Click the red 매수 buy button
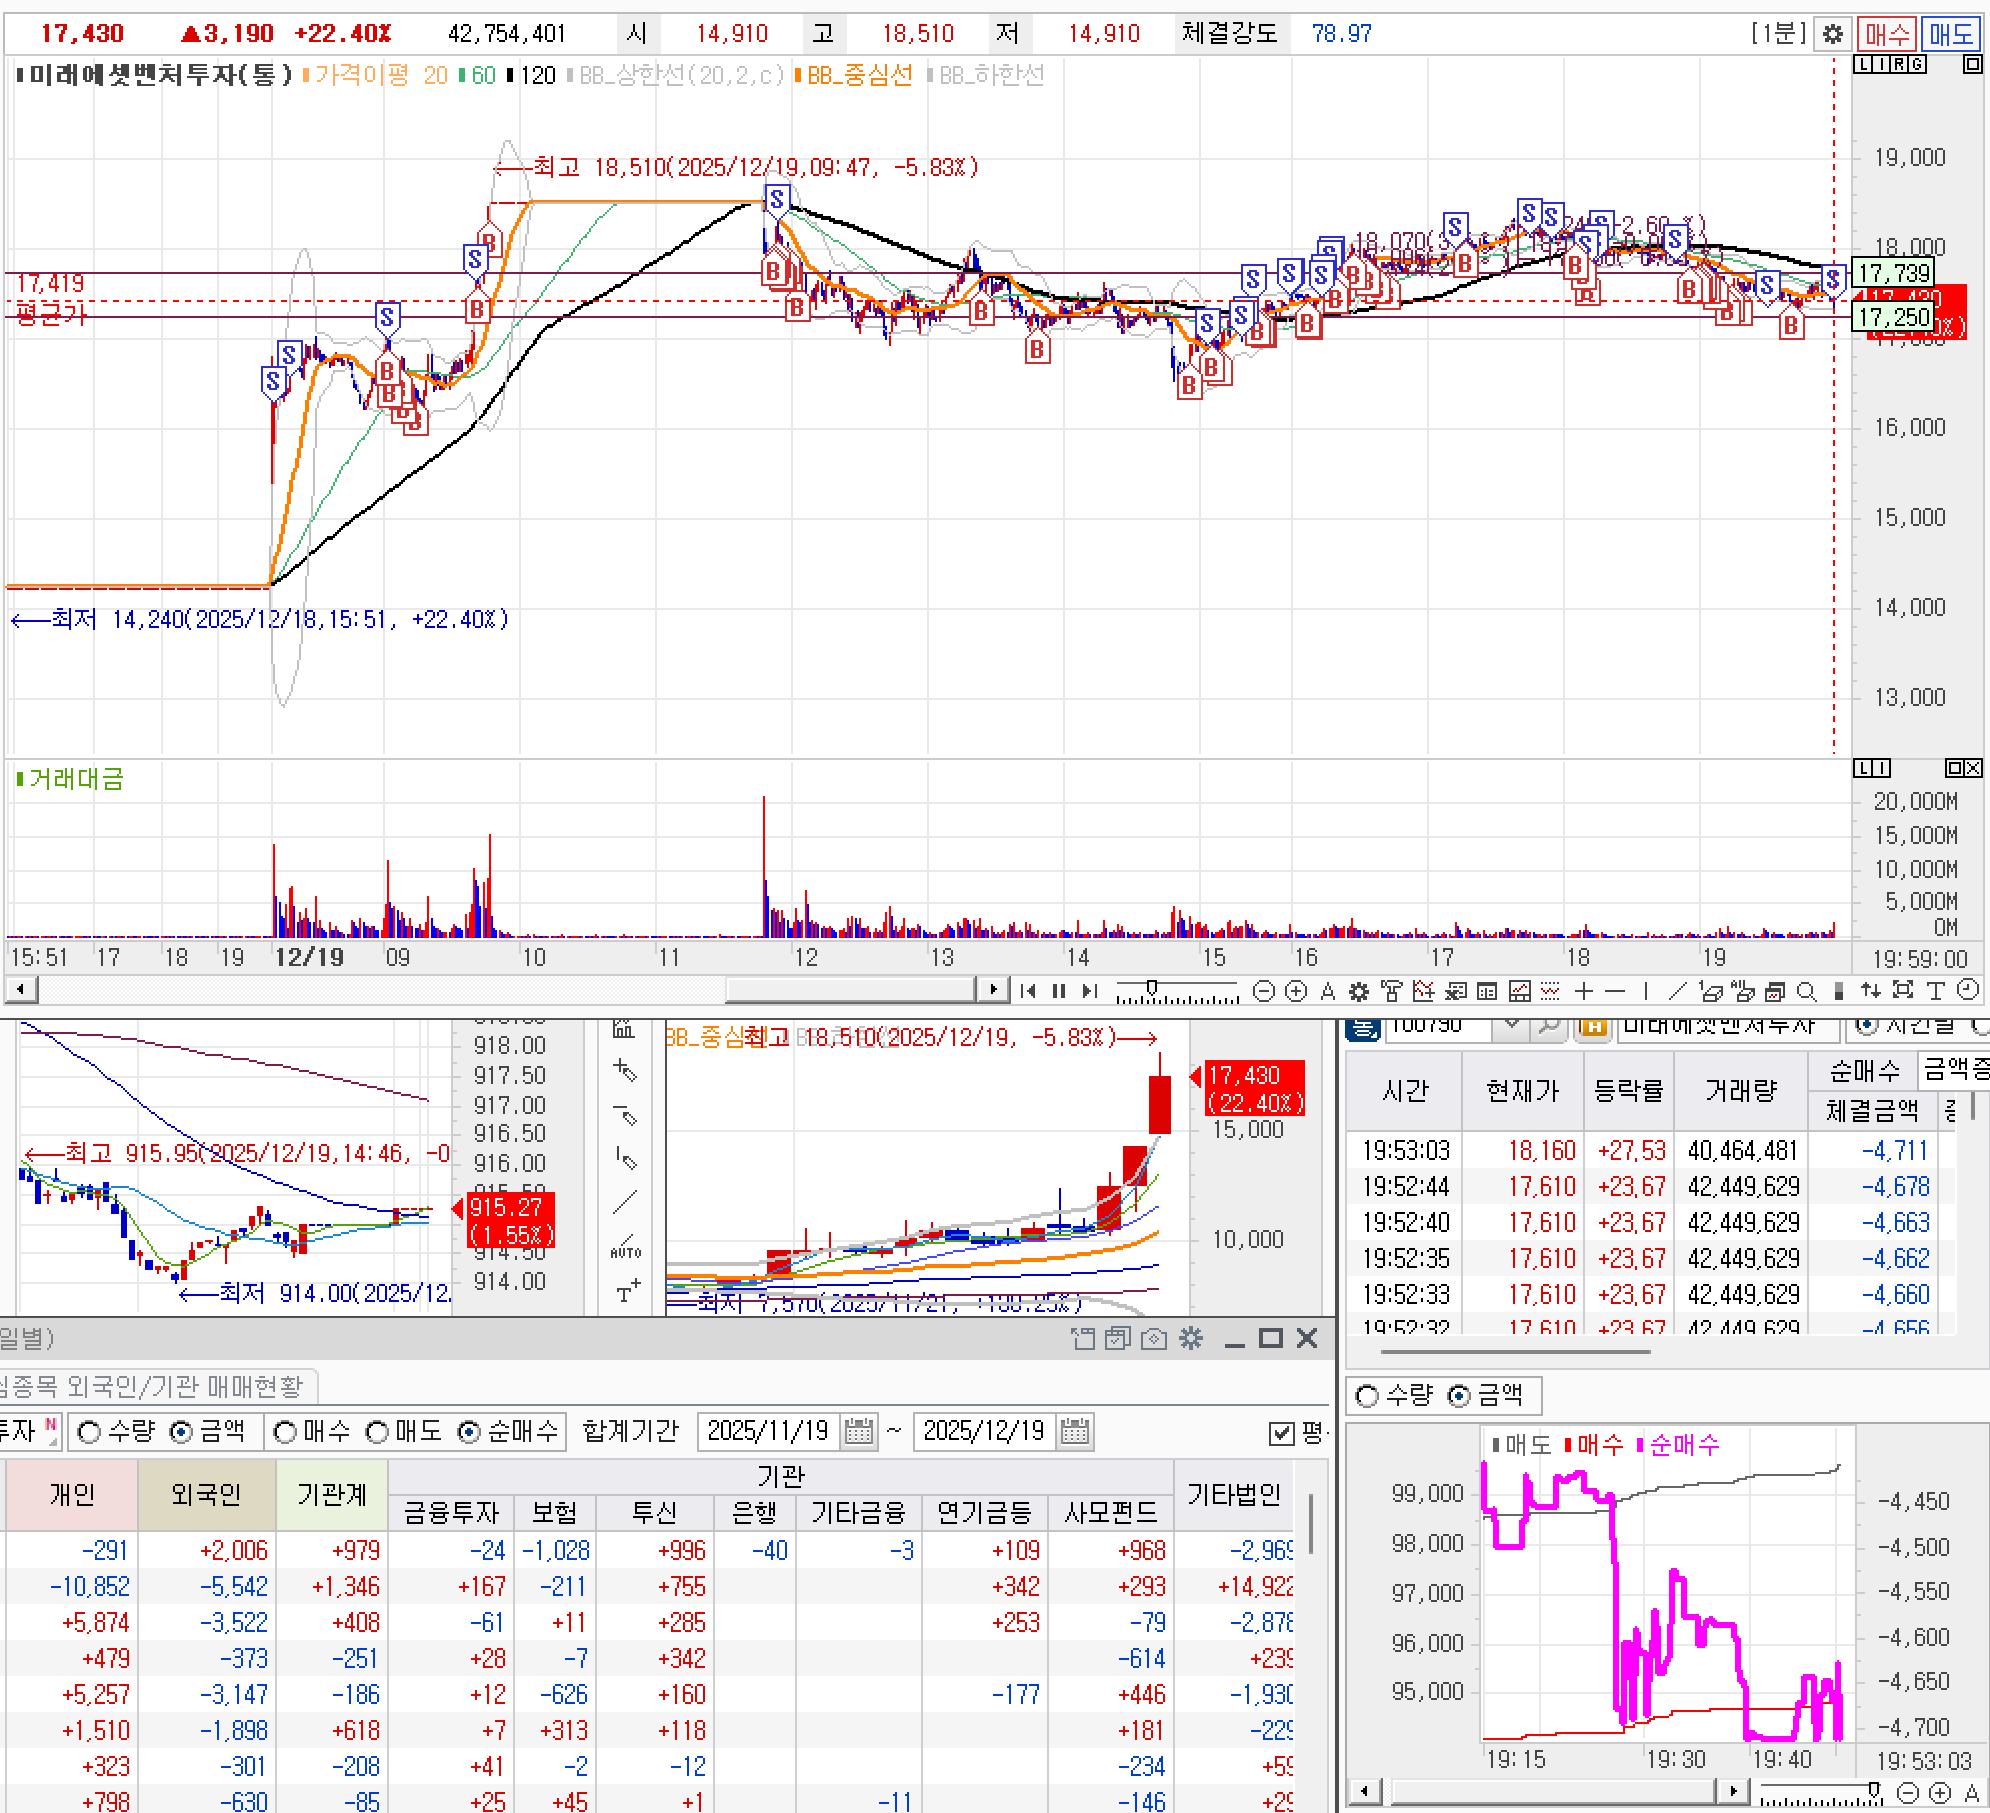 point(1886,34)
